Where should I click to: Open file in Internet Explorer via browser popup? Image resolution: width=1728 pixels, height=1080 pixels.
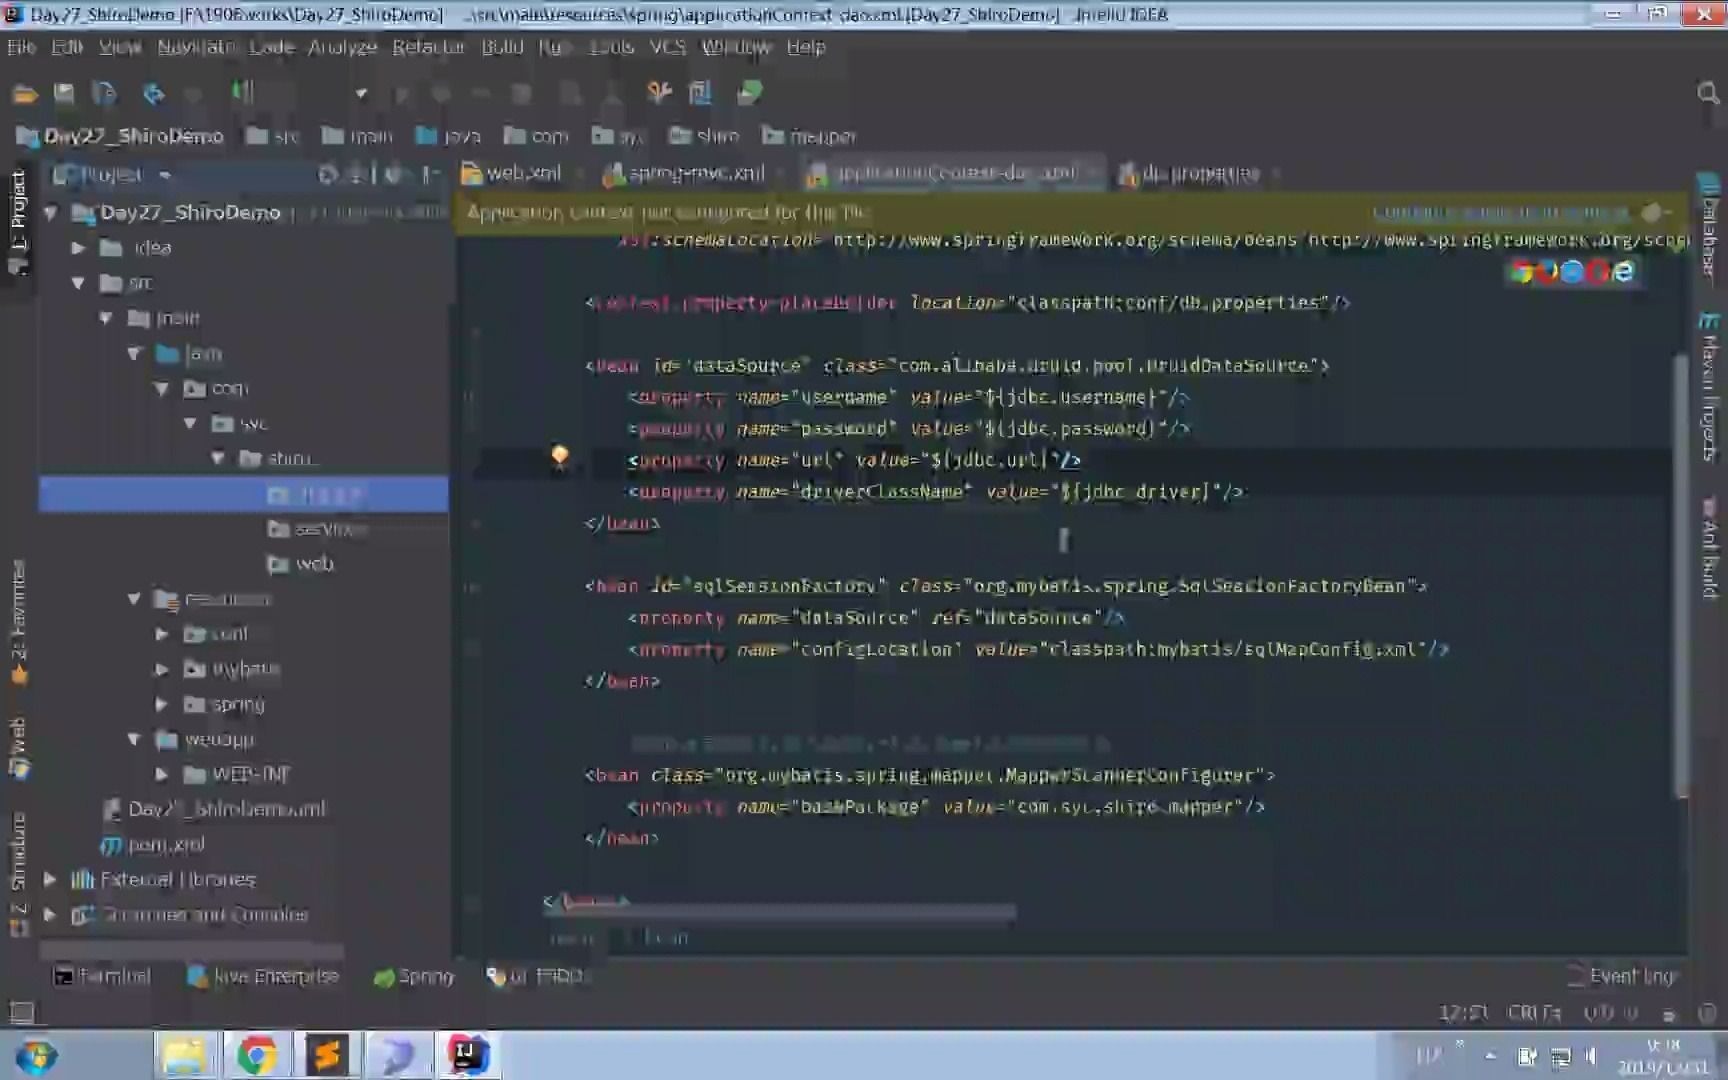click(x=1624, y=271)
